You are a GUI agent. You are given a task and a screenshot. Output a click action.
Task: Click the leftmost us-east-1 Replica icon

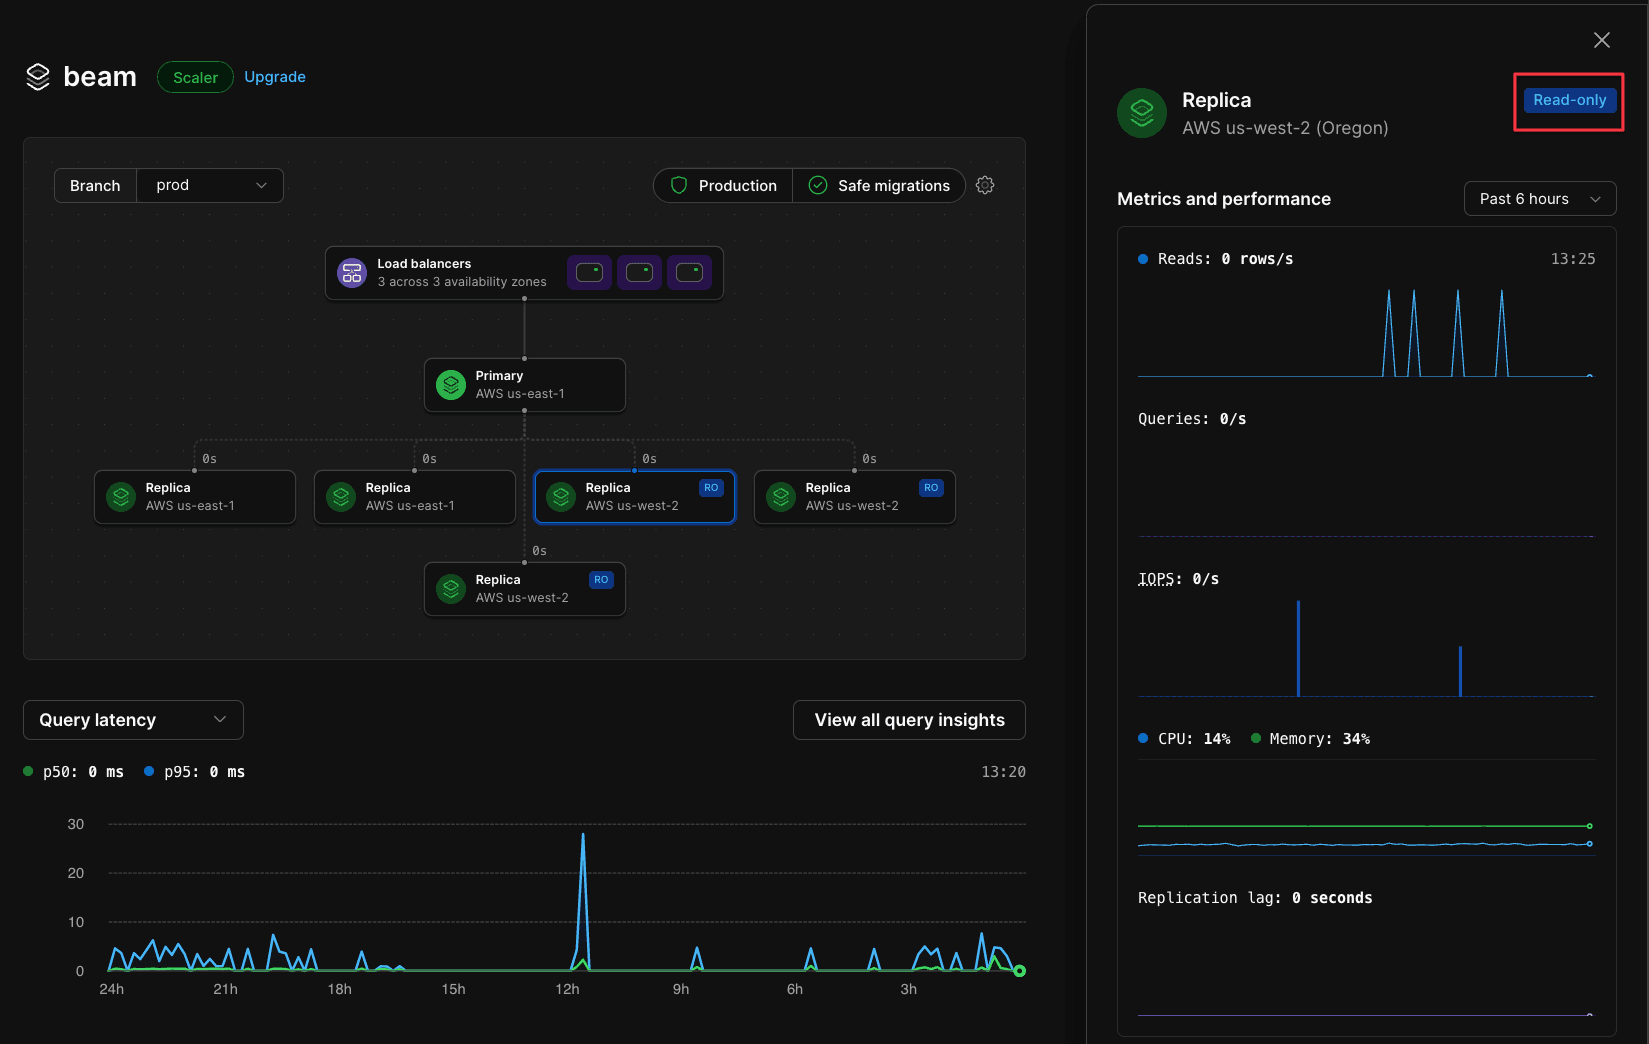coord(121,497)
